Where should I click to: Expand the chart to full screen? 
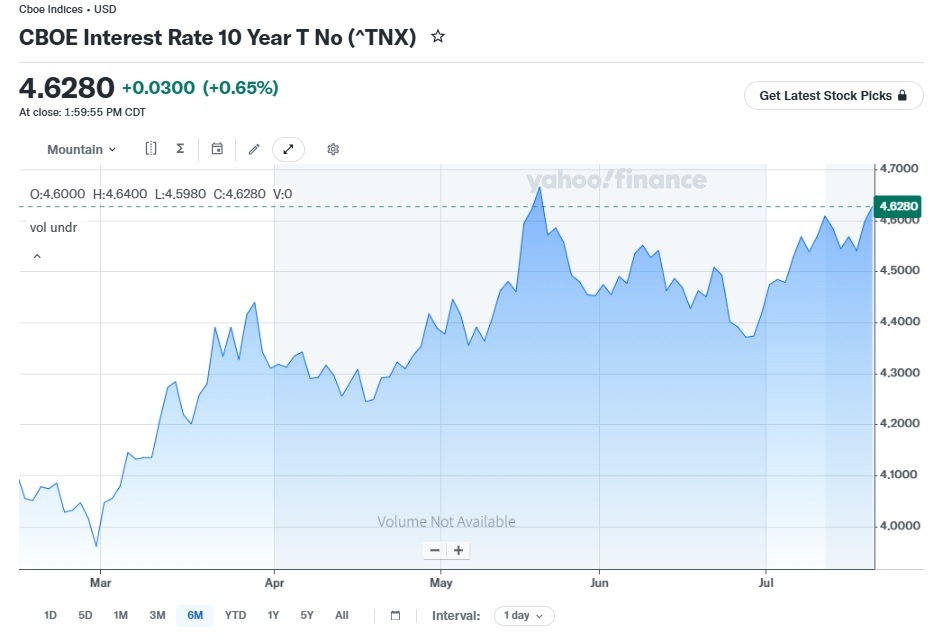[x=288, y=149]
